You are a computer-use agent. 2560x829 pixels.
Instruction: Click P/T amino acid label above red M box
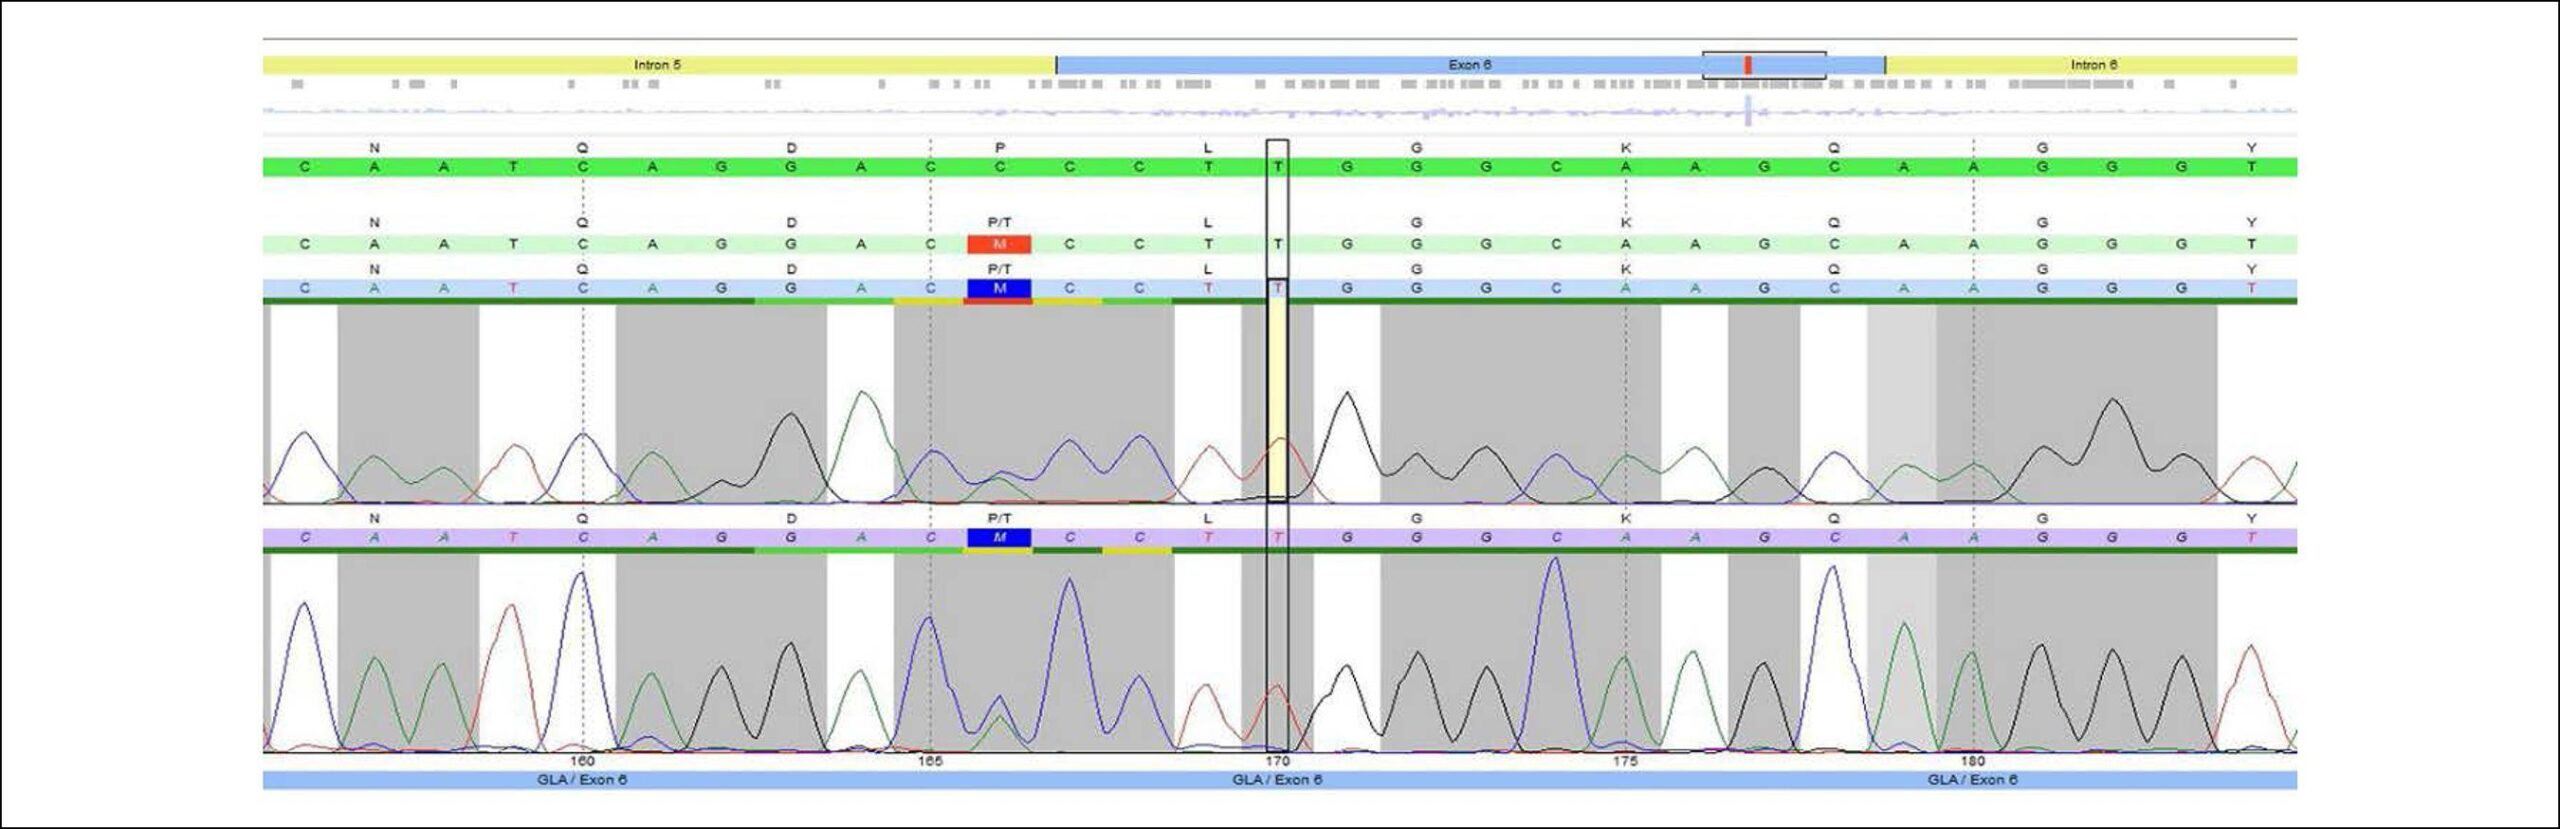pos(999,222)
